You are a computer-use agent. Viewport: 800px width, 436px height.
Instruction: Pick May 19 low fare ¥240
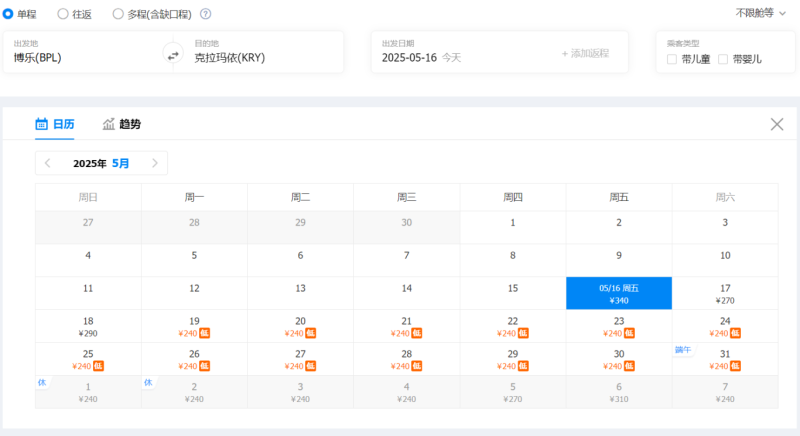coord(194,326)
